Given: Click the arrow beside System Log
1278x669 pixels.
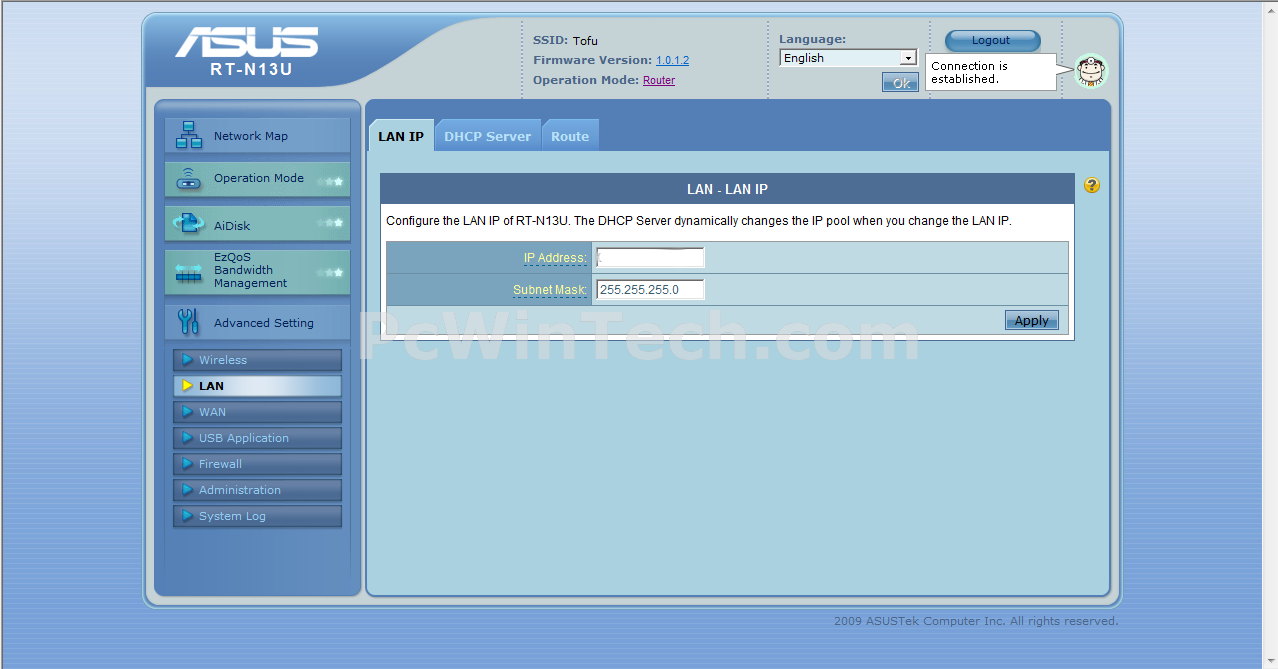Looking at the screenshot, I should click(187, 516).
